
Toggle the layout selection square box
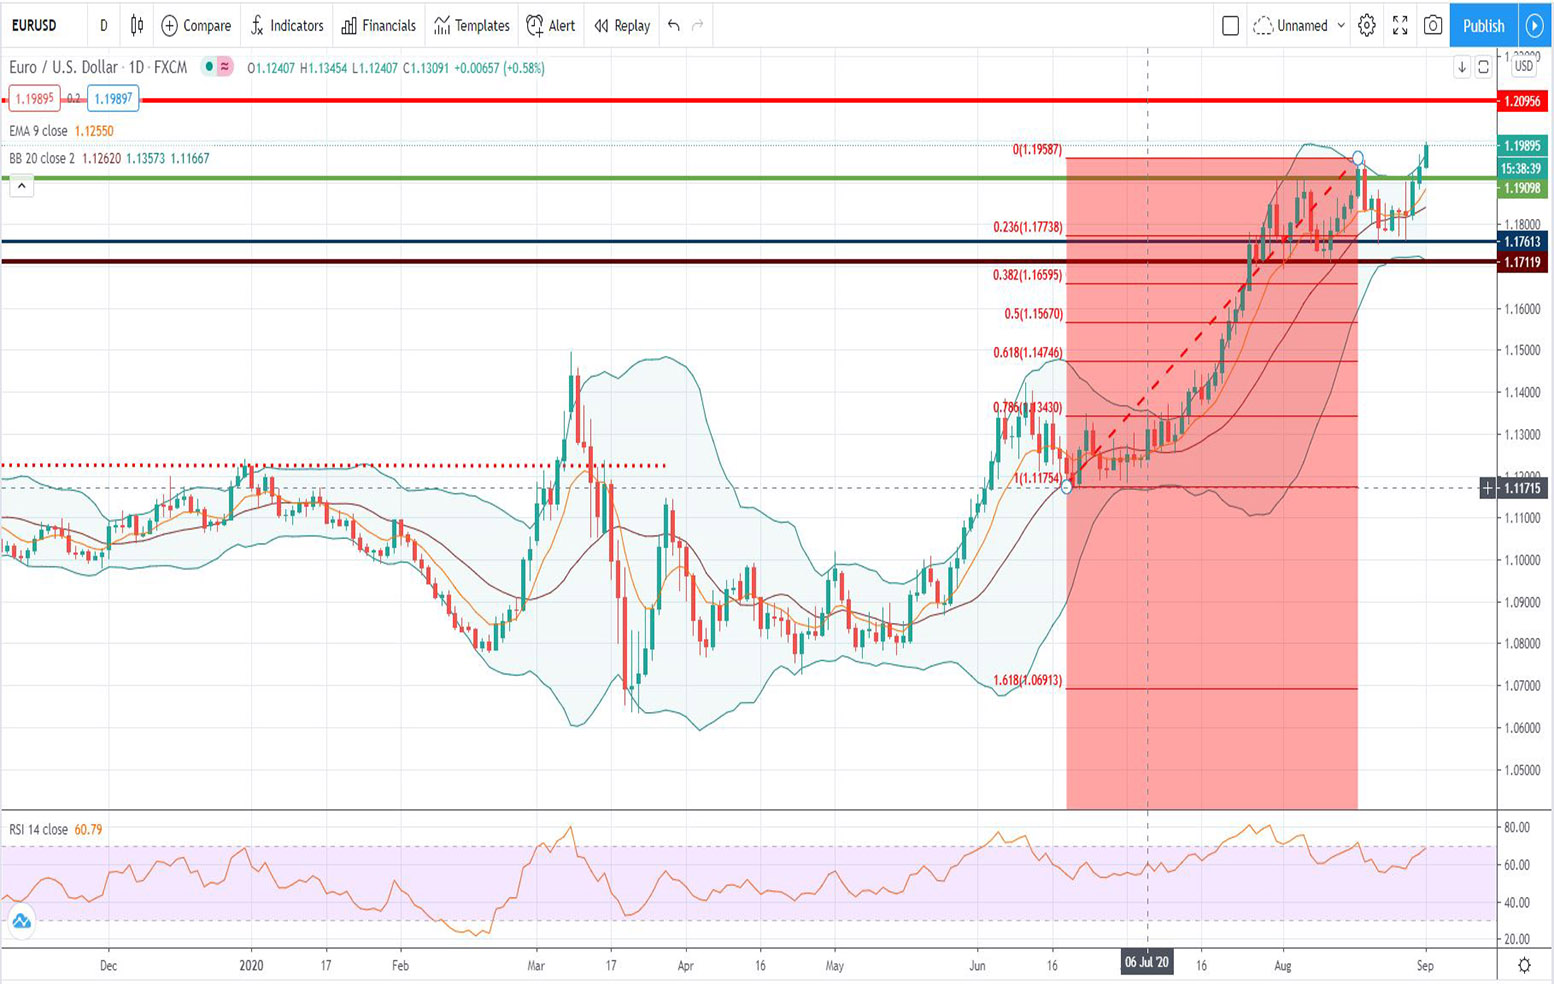pos(1230,26)
